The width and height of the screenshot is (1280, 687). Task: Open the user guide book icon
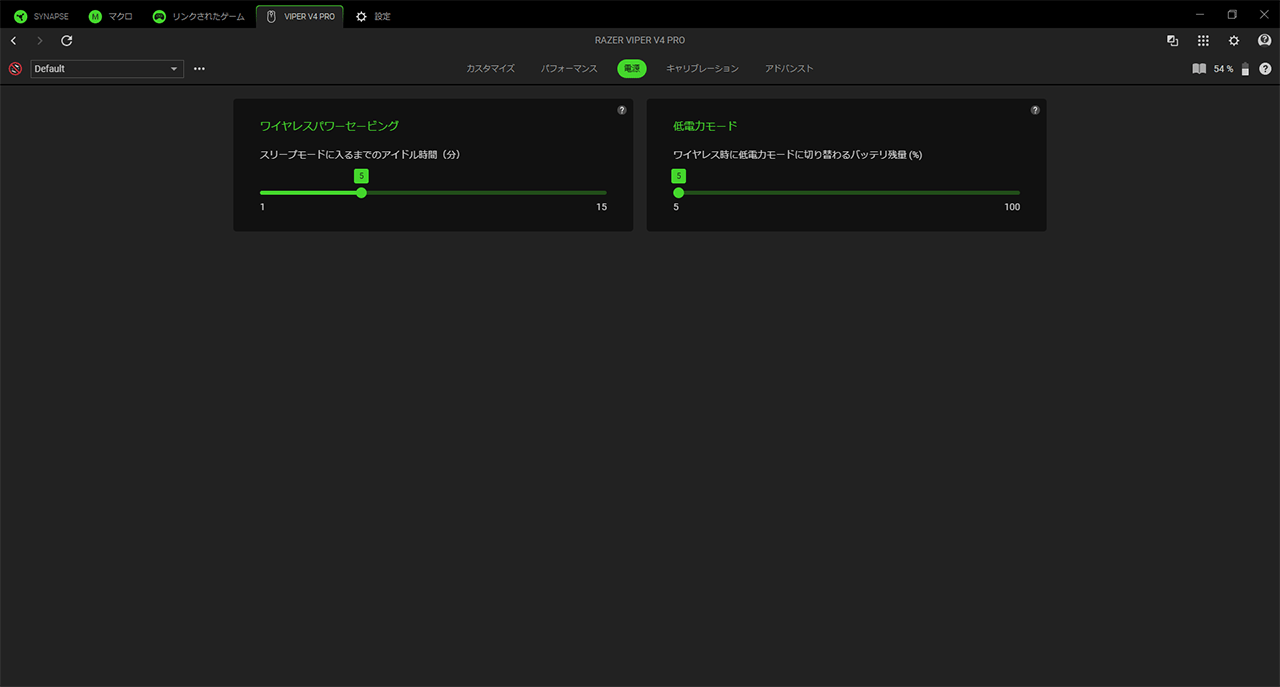coord(1199,69)
